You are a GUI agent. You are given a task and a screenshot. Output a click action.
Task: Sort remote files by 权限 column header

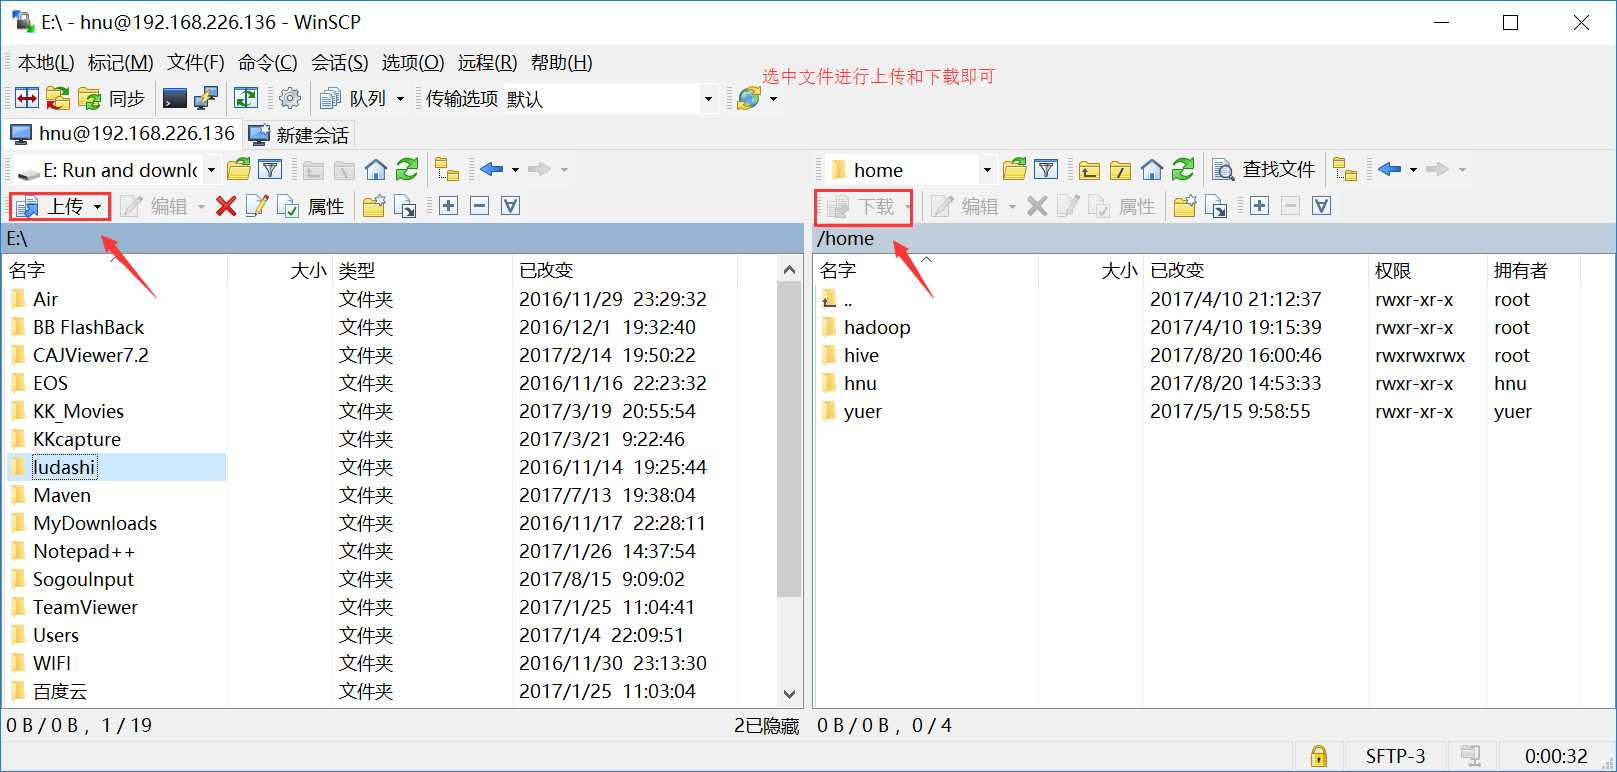1427,270
